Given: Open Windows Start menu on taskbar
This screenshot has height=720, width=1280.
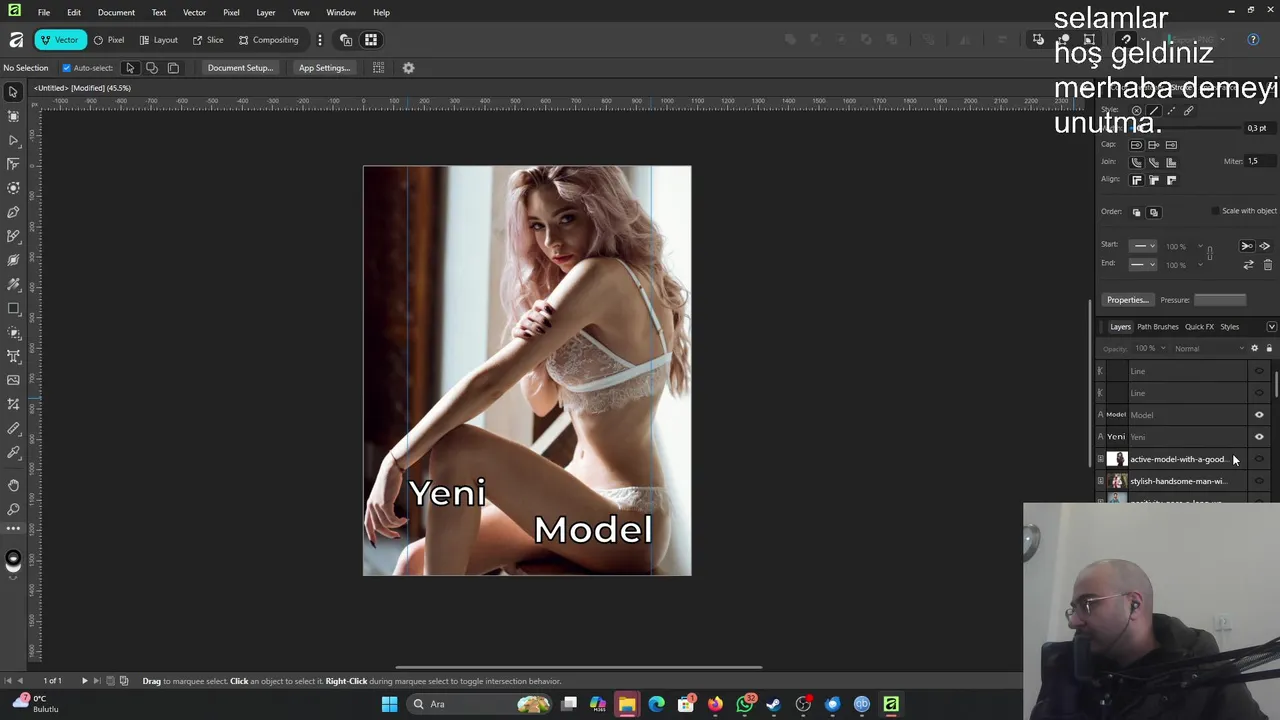Looking at the screenshot, I should point(389,704).
